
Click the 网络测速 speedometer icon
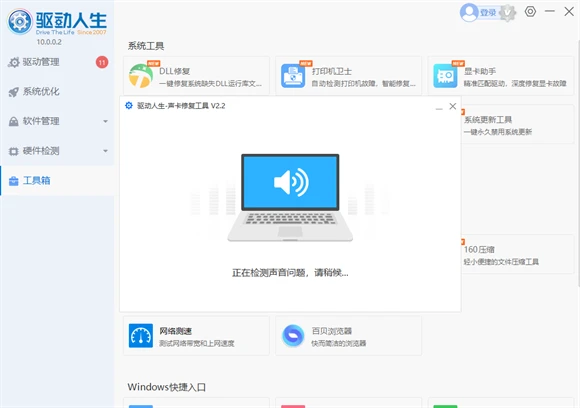coord(141,335)
